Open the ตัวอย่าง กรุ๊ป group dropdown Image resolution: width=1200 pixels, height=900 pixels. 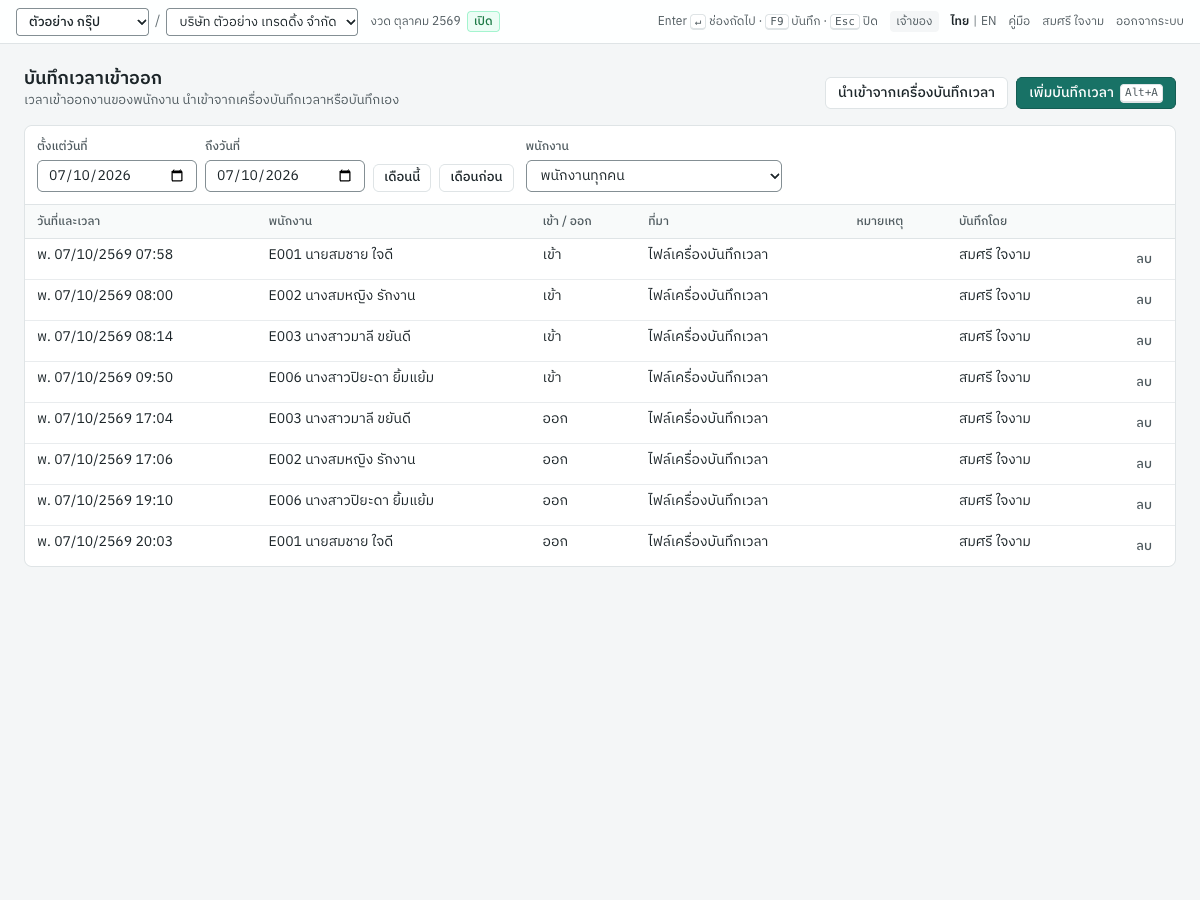pyautogui.click(x=82, y=22)
